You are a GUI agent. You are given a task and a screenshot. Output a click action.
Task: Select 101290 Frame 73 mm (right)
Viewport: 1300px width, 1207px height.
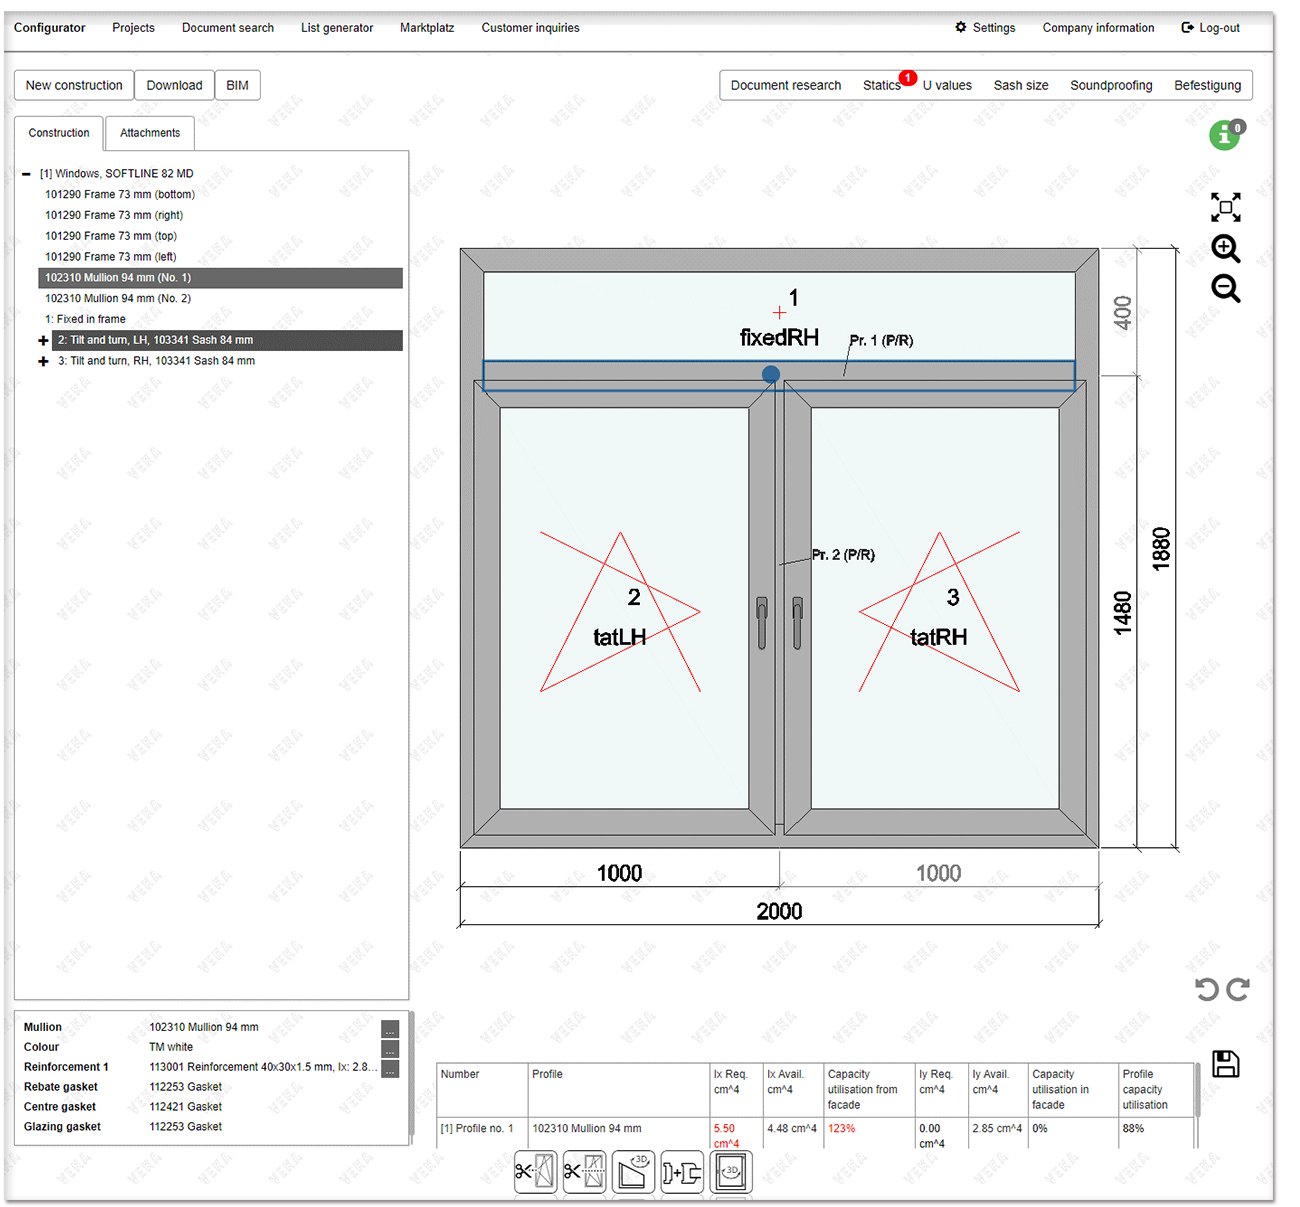114,215
